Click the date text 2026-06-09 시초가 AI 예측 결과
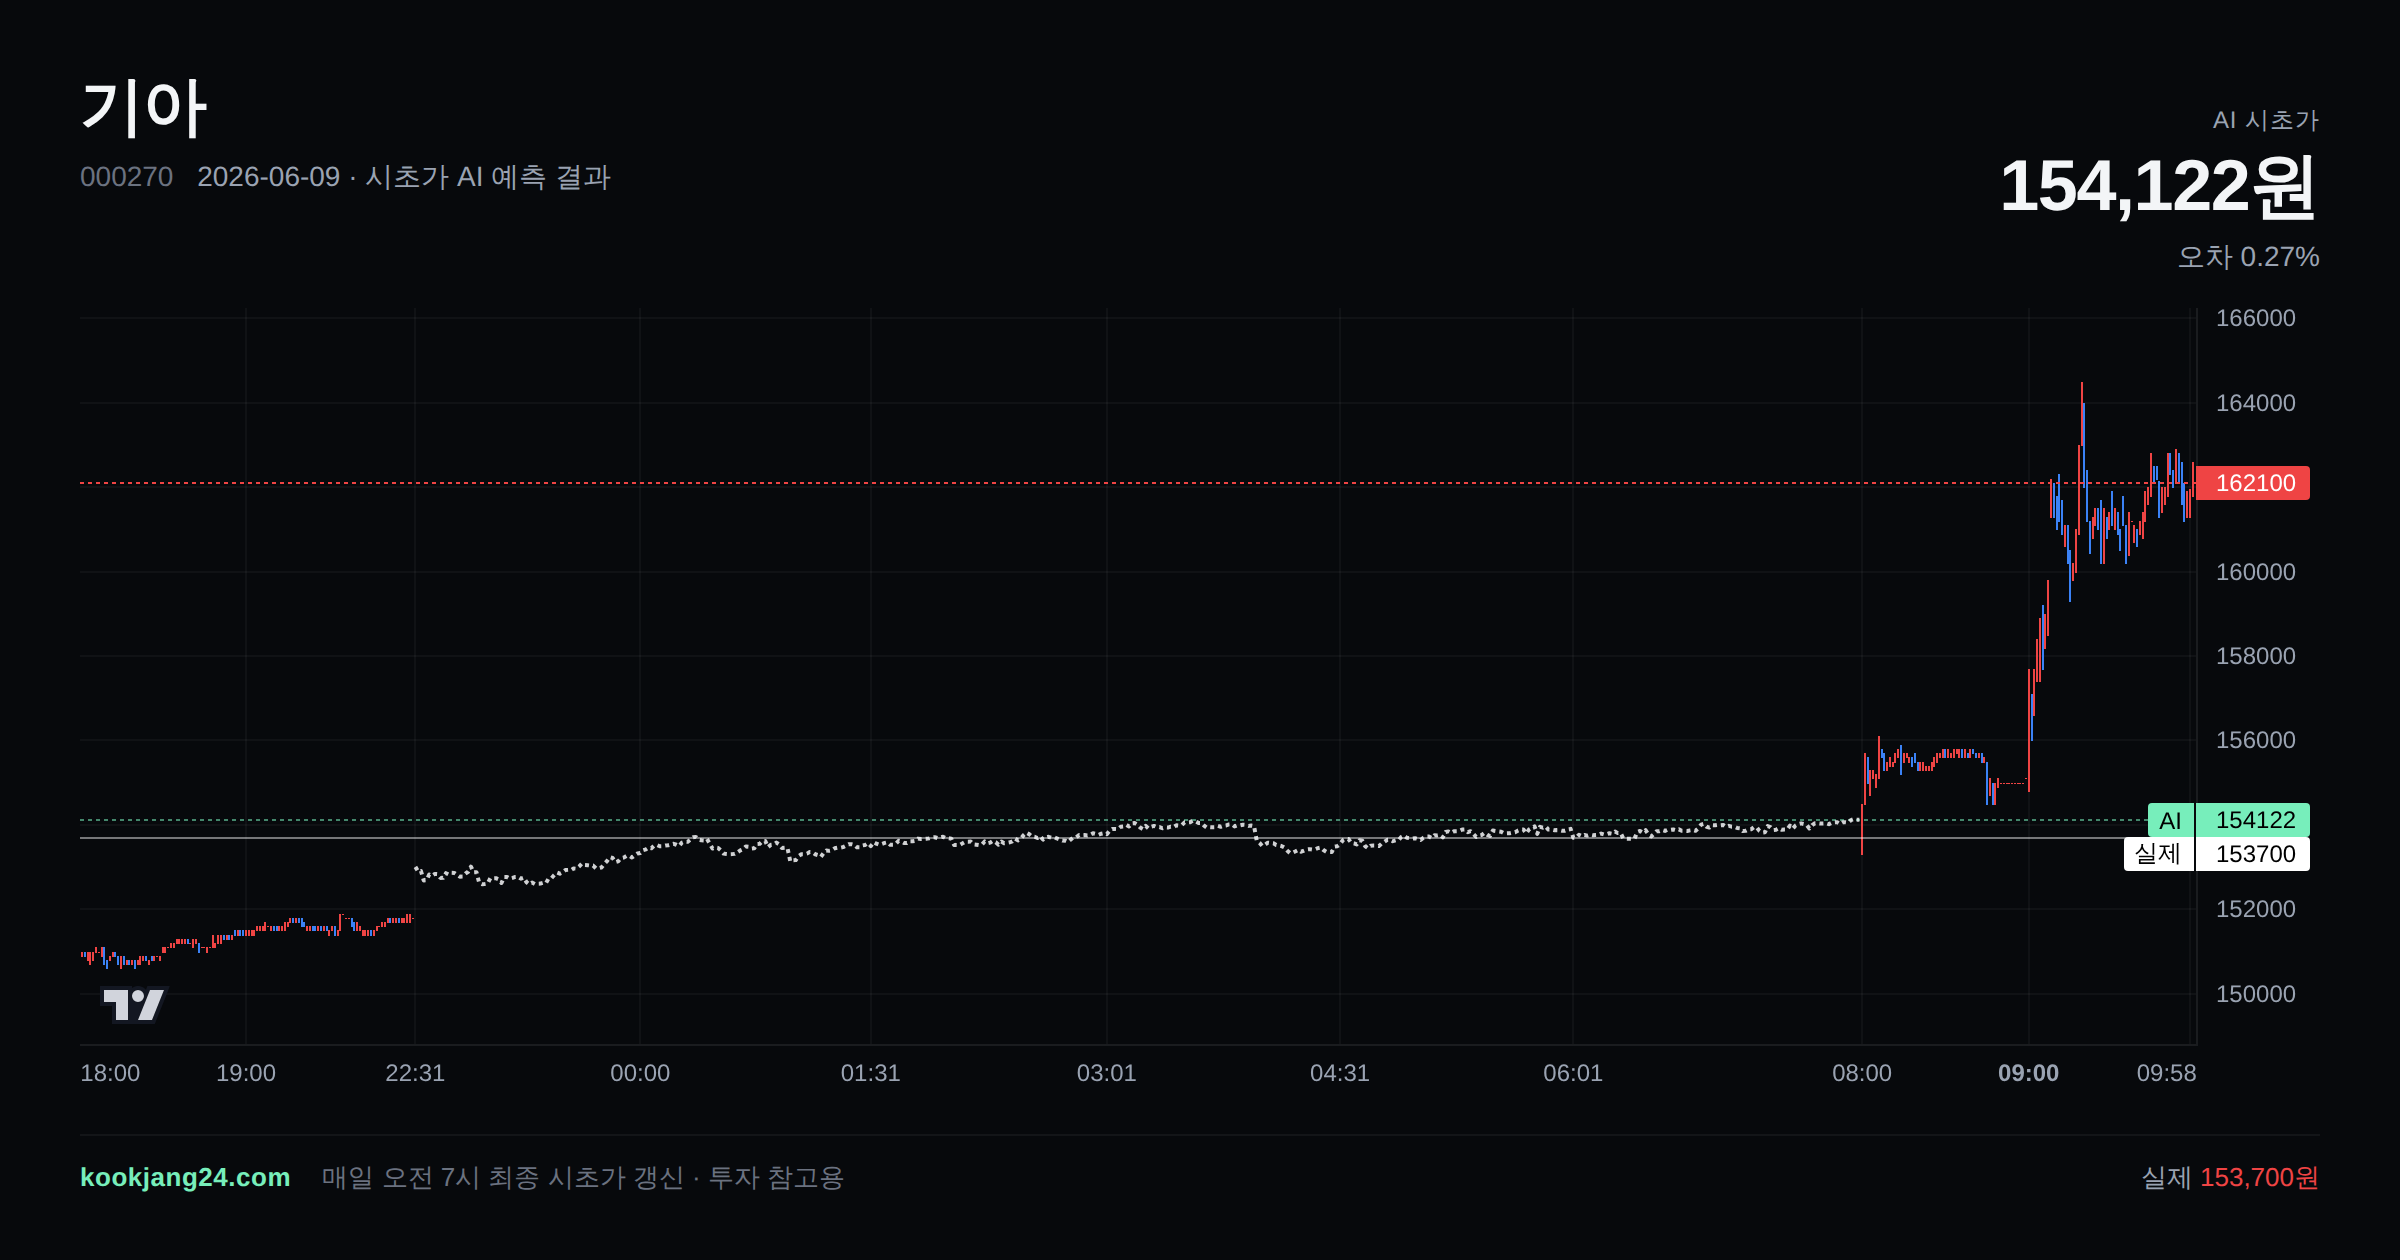Viewport: 2400px width, 1260px height. [x=404, y=177]
